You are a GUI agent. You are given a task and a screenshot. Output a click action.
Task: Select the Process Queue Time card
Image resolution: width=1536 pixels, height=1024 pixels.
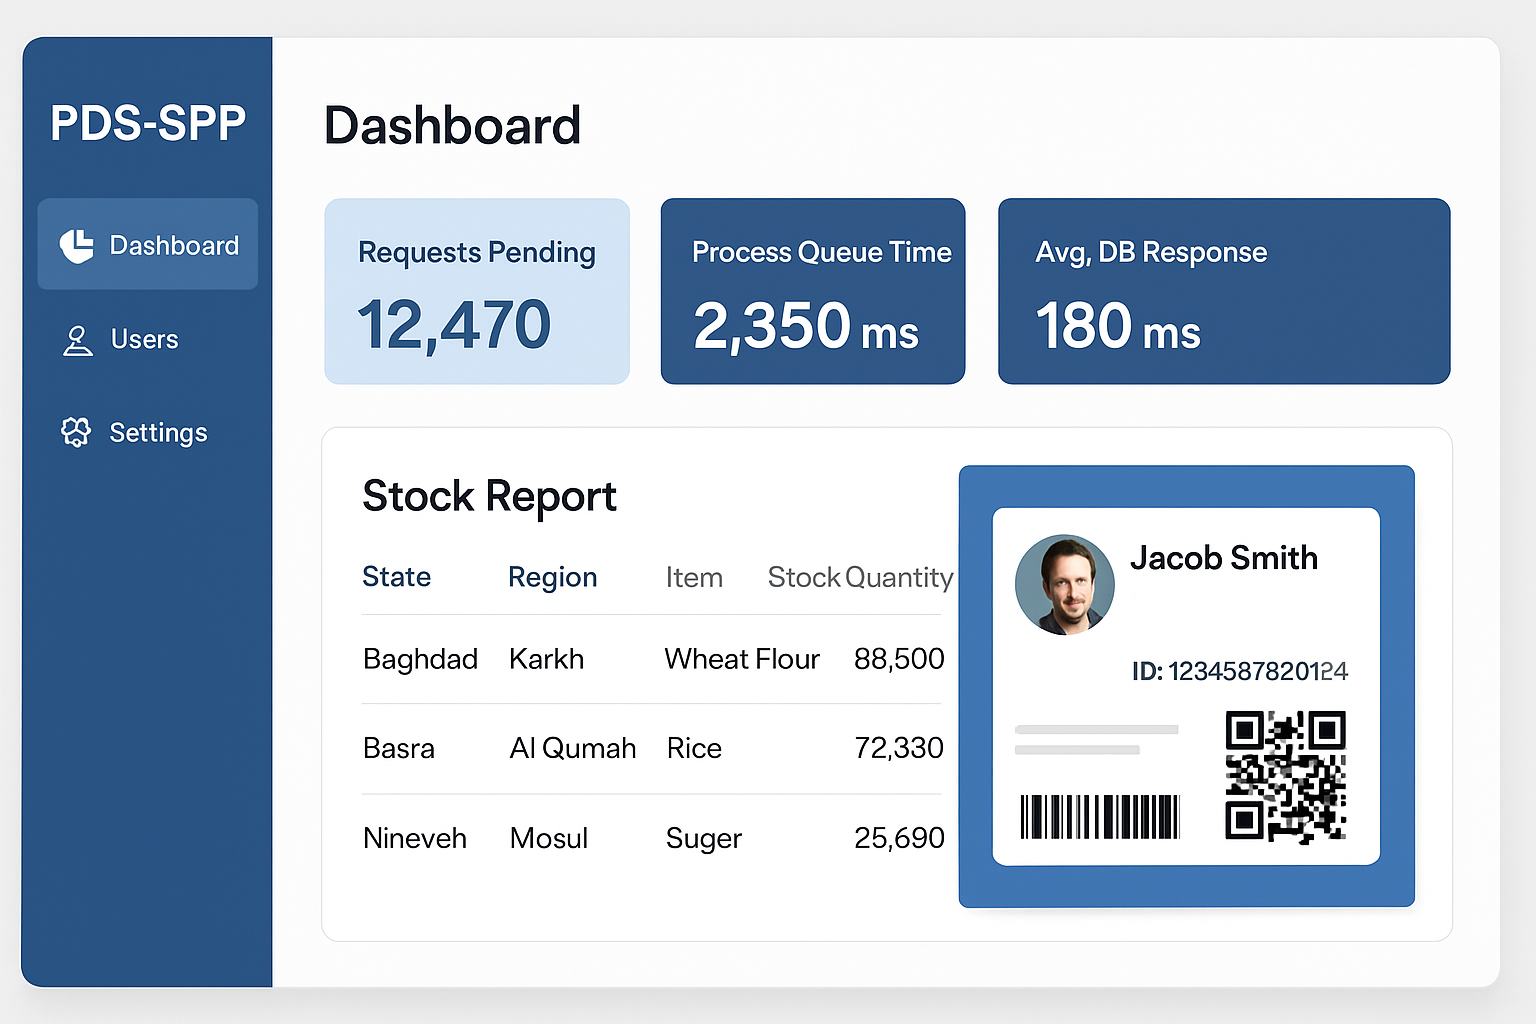pos(812,291)
